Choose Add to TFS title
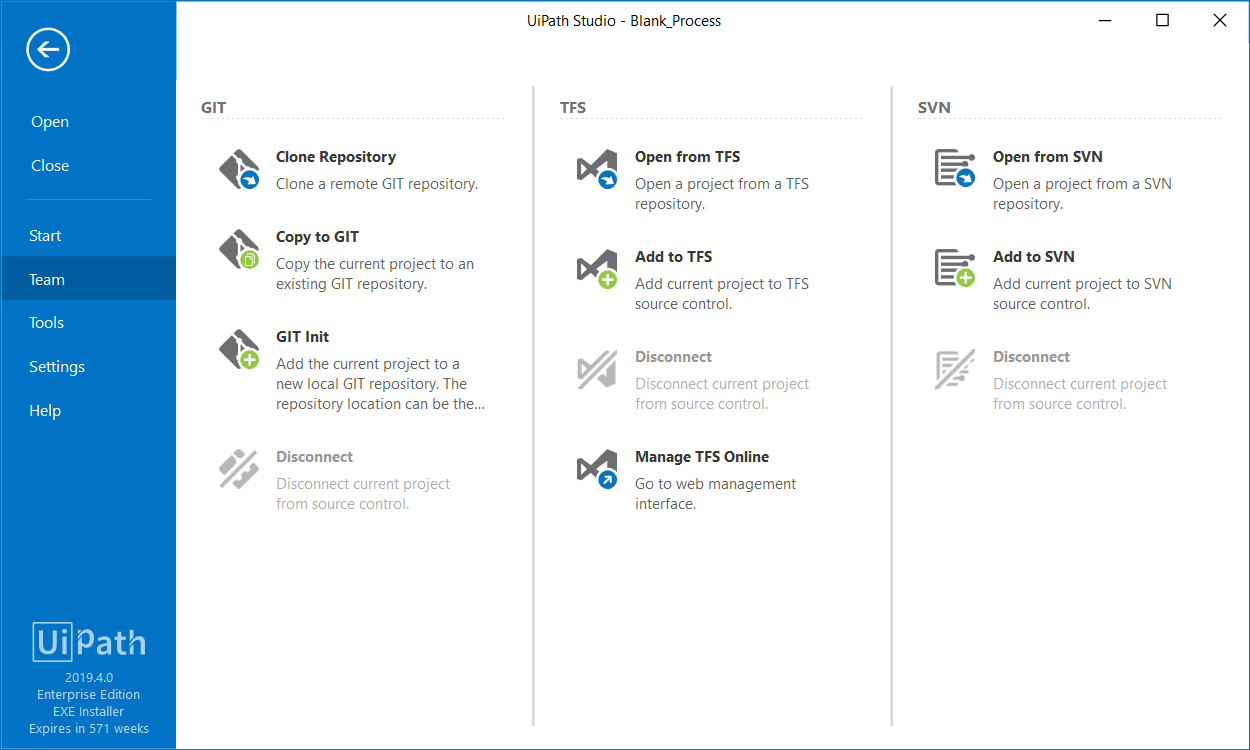 pyautogui.click(x=673, y=257)
